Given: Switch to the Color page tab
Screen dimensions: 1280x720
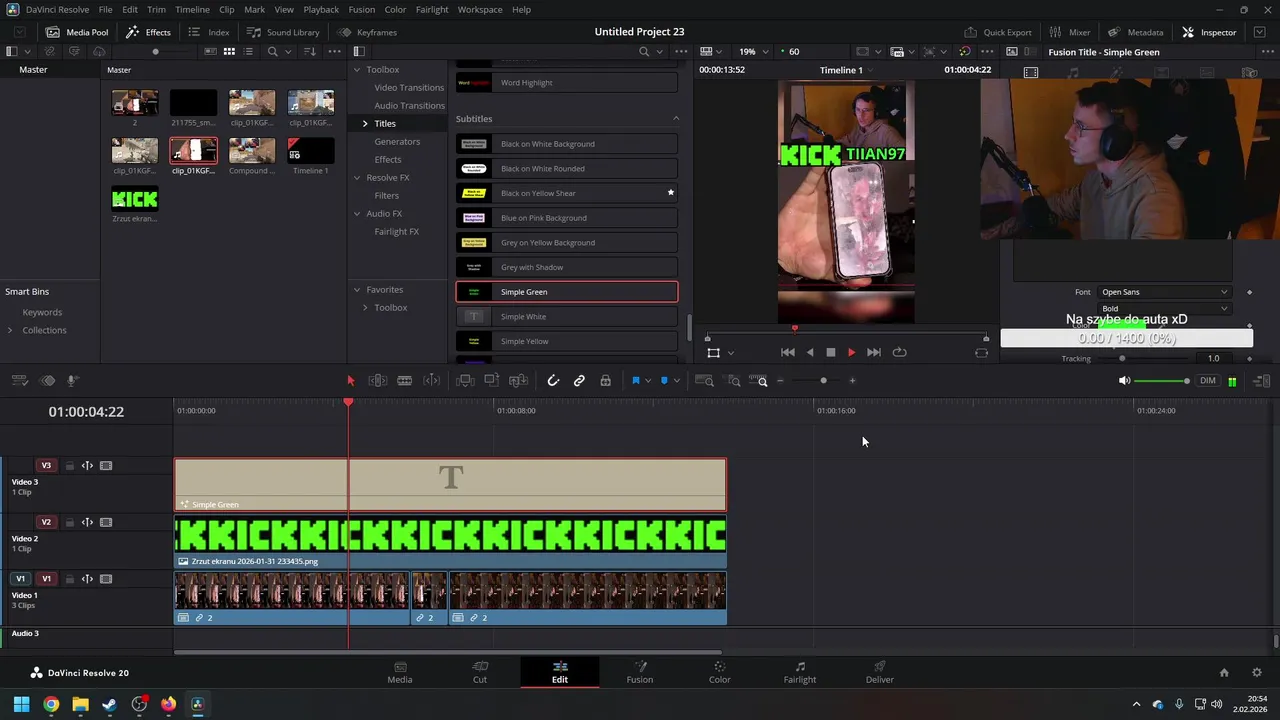Looking at the screenshot, I should pyautogui.click(x=719, y=672).
